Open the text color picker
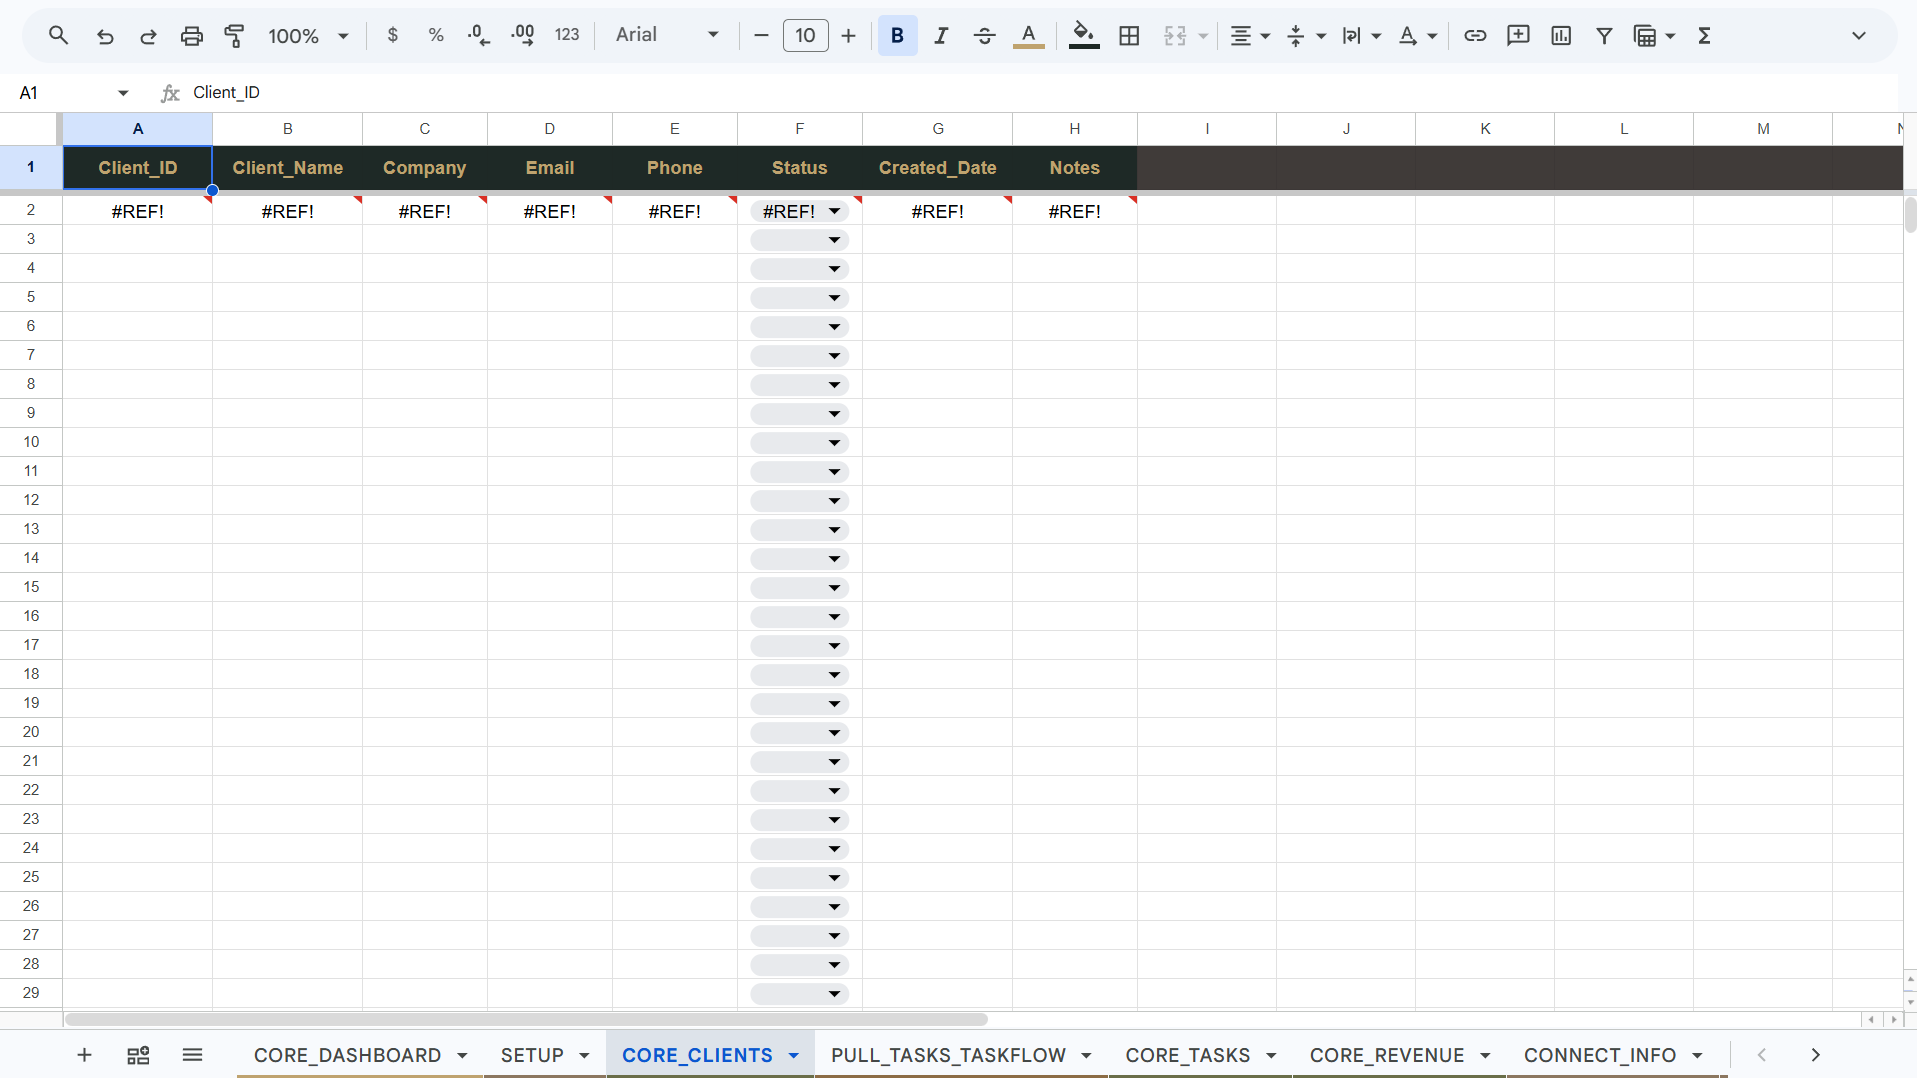Viewport: 1917px width, 1078px height. [x=1028, y=36]
